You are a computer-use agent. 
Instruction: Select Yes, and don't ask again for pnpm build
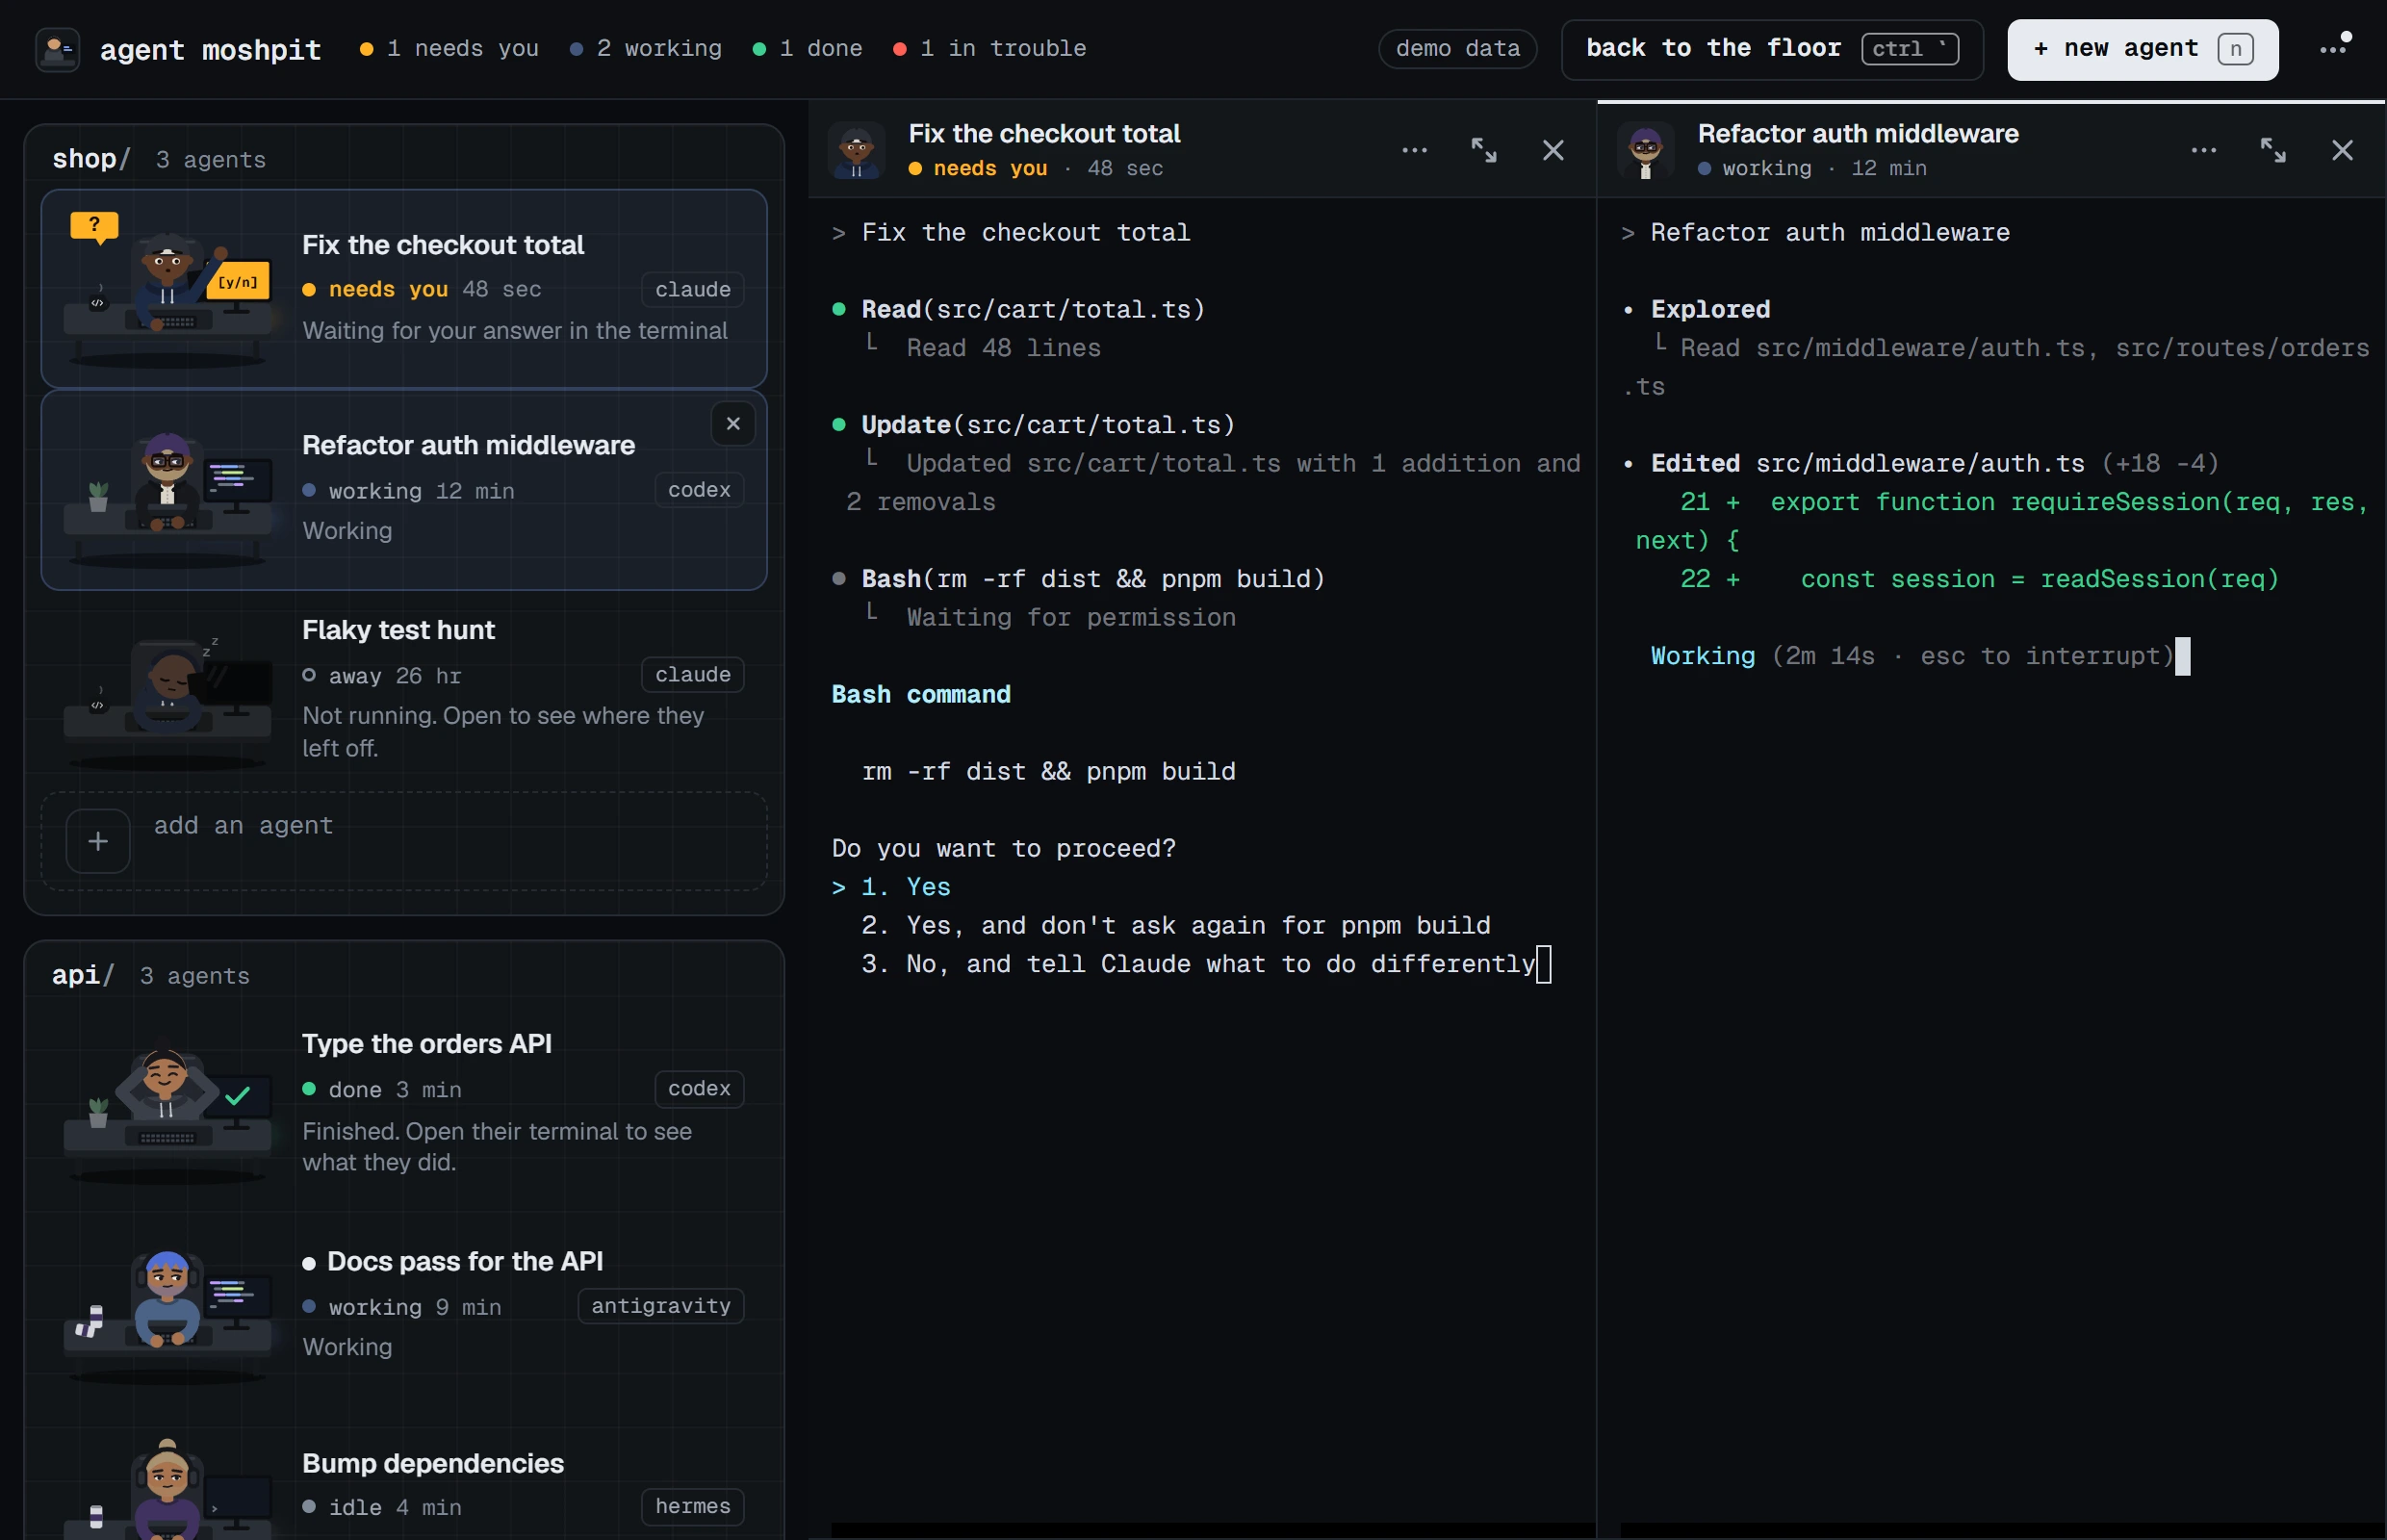click(x=1176, y=925)
